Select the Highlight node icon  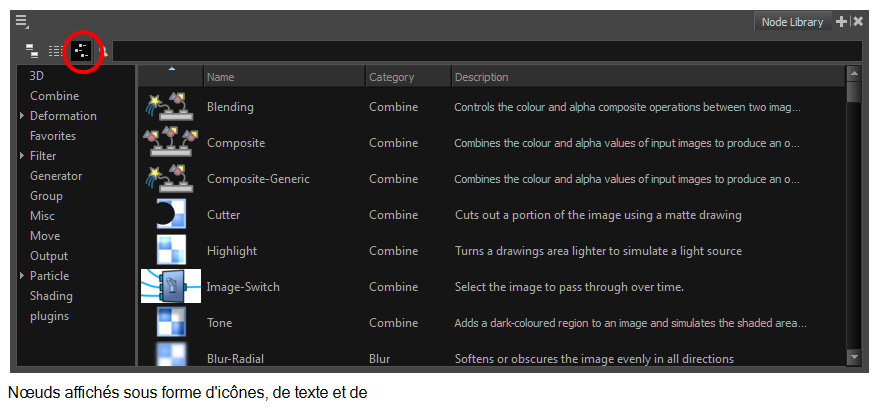(x=170, y=251)
